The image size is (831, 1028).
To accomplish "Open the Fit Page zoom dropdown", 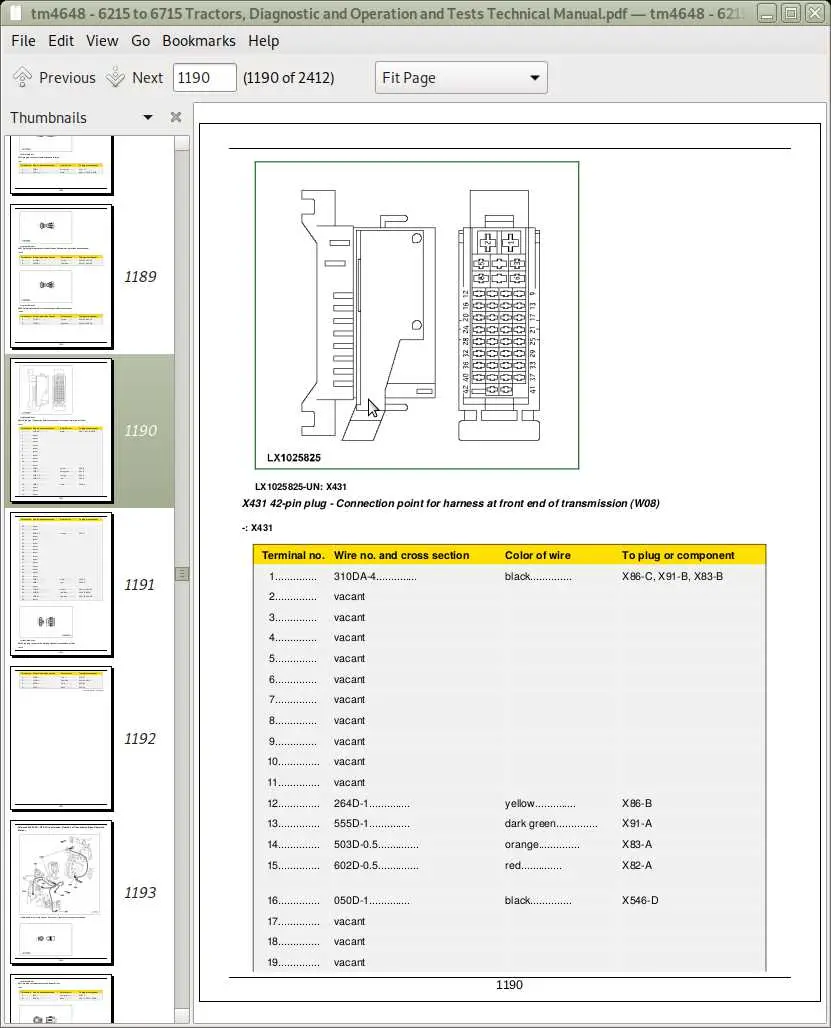I will (x=461, y=78).
